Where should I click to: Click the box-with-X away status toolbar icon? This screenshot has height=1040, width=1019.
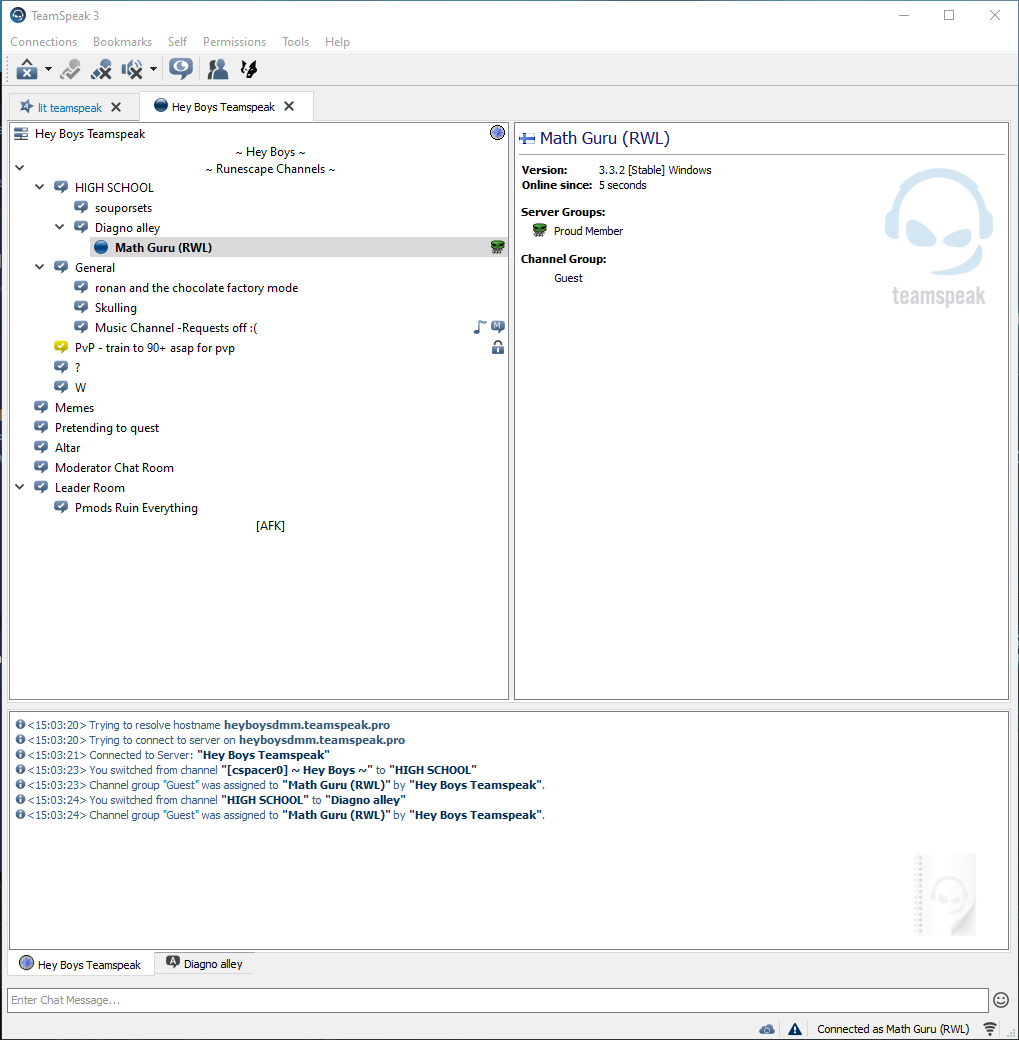tap(27, 69)
